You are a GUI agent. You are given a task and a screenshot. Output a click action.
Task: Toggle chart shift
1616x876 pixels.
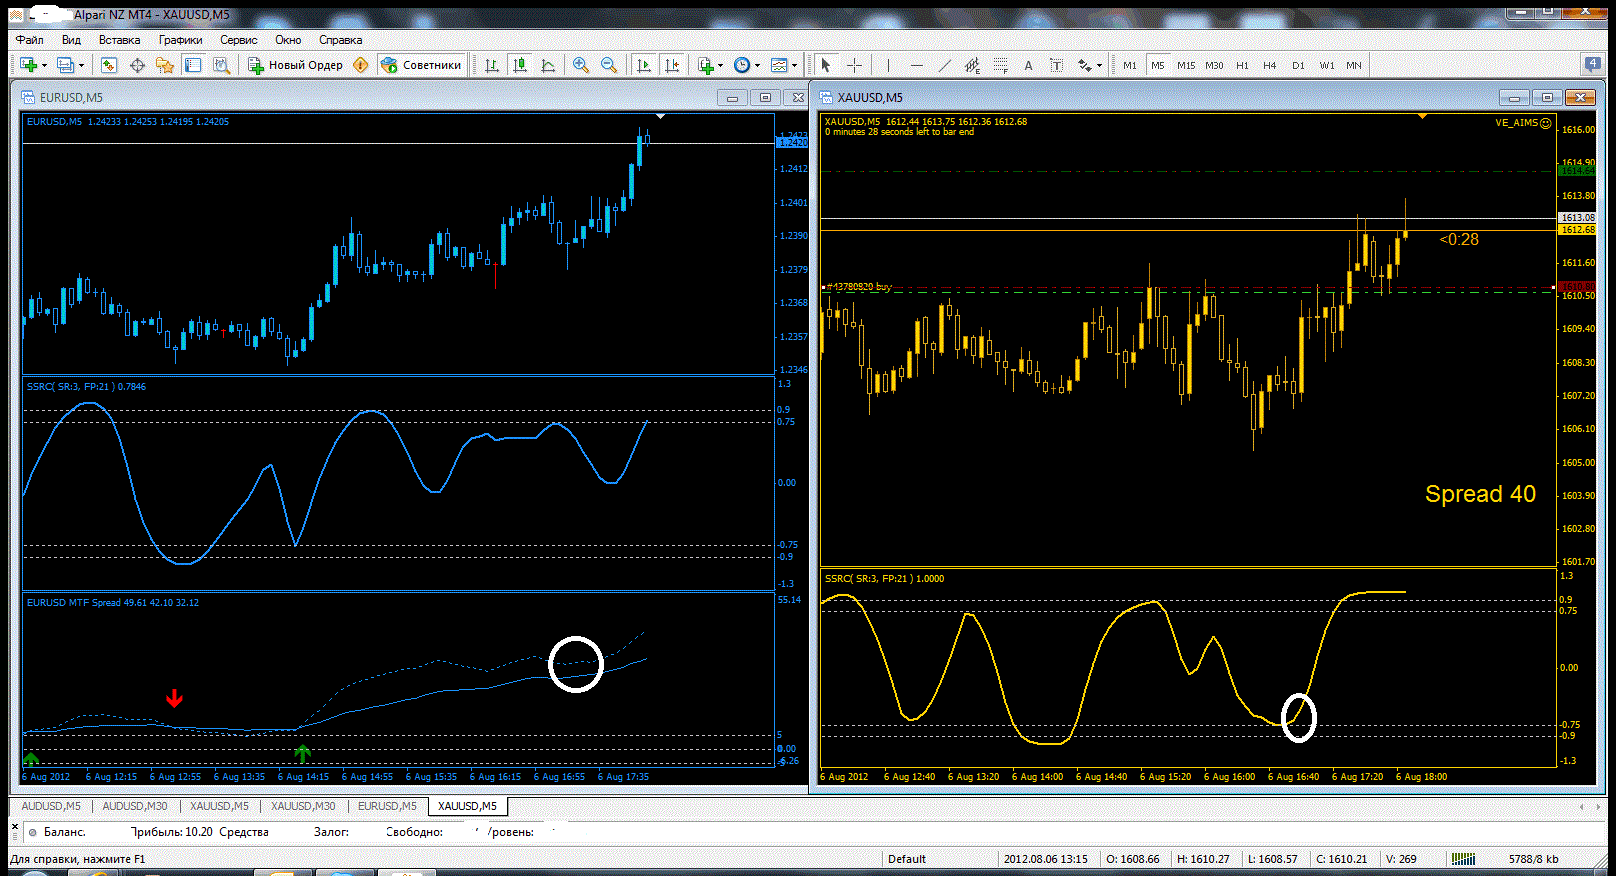[x=672, y=65]
